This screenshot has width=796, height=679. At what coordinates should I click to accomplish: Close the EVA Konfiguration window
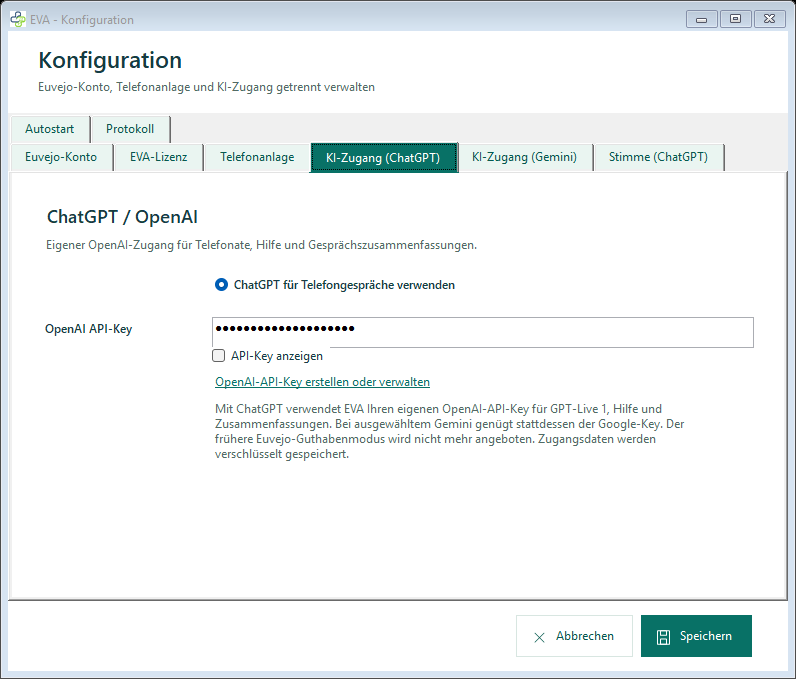[x=770, y=19]
